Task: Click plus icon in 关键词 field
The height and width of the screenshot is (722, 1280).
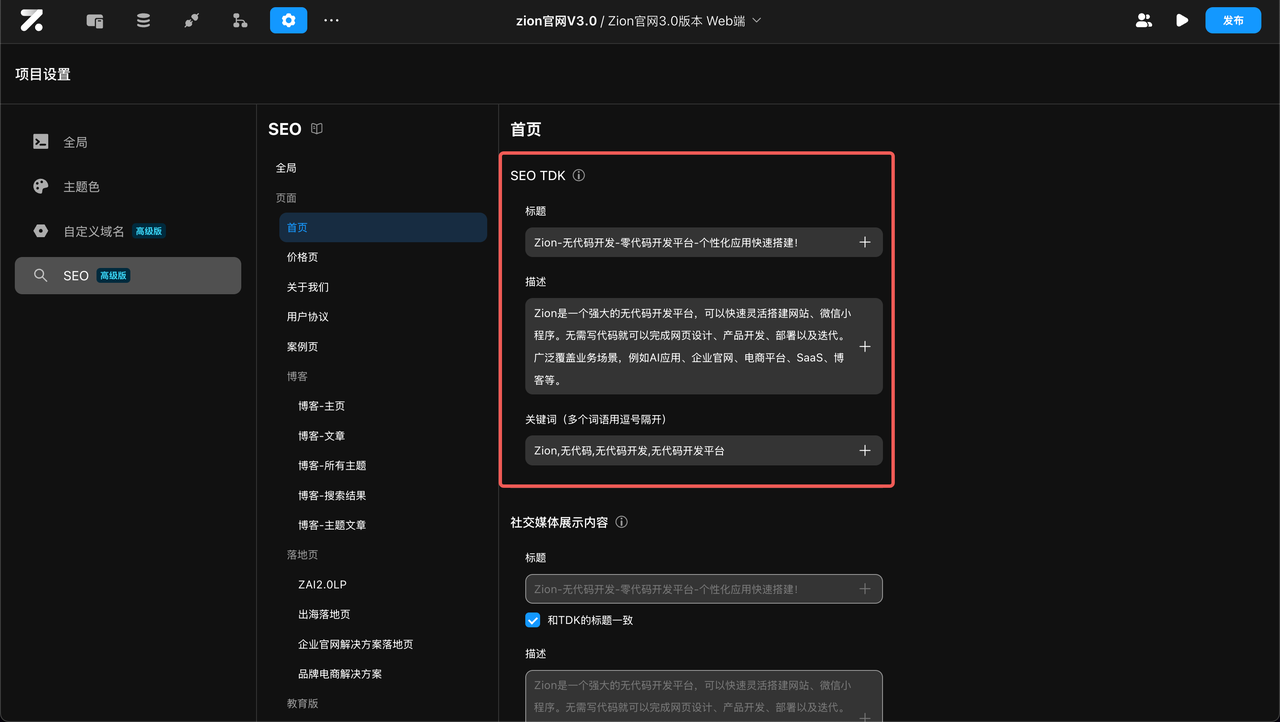Action: [x=865, y=451]
